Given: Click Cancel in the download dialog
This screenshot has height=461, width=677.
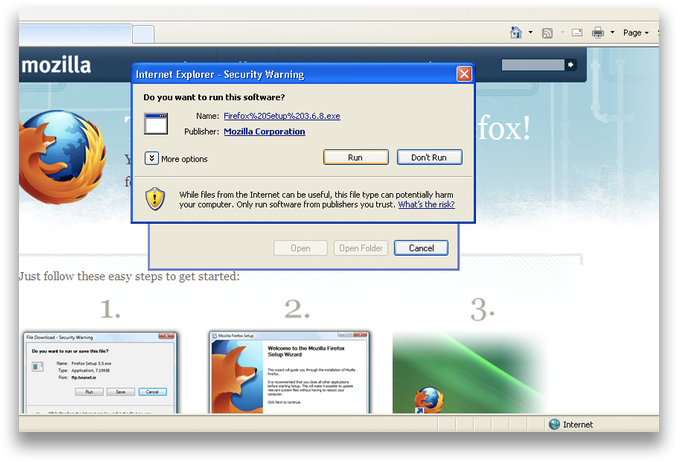Looking at the screenshot, I should [x=421, y=248].
